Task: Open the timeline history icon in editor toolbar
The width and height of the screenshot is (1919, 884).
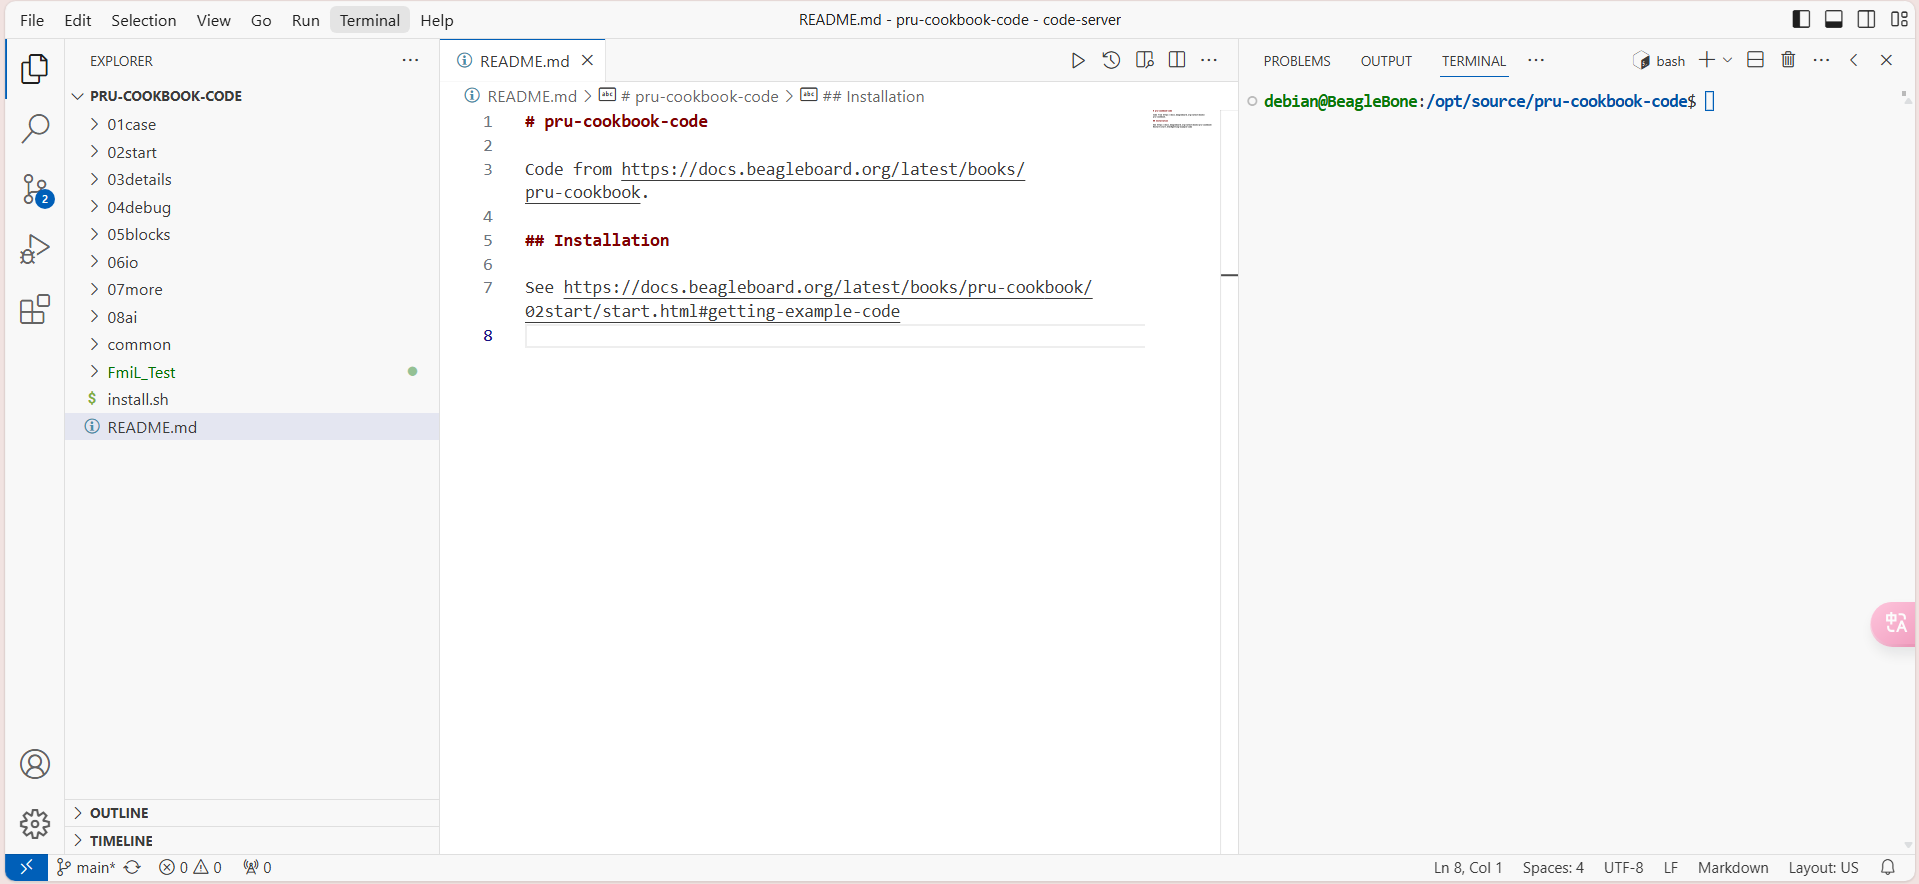Action: point(1111,61)
